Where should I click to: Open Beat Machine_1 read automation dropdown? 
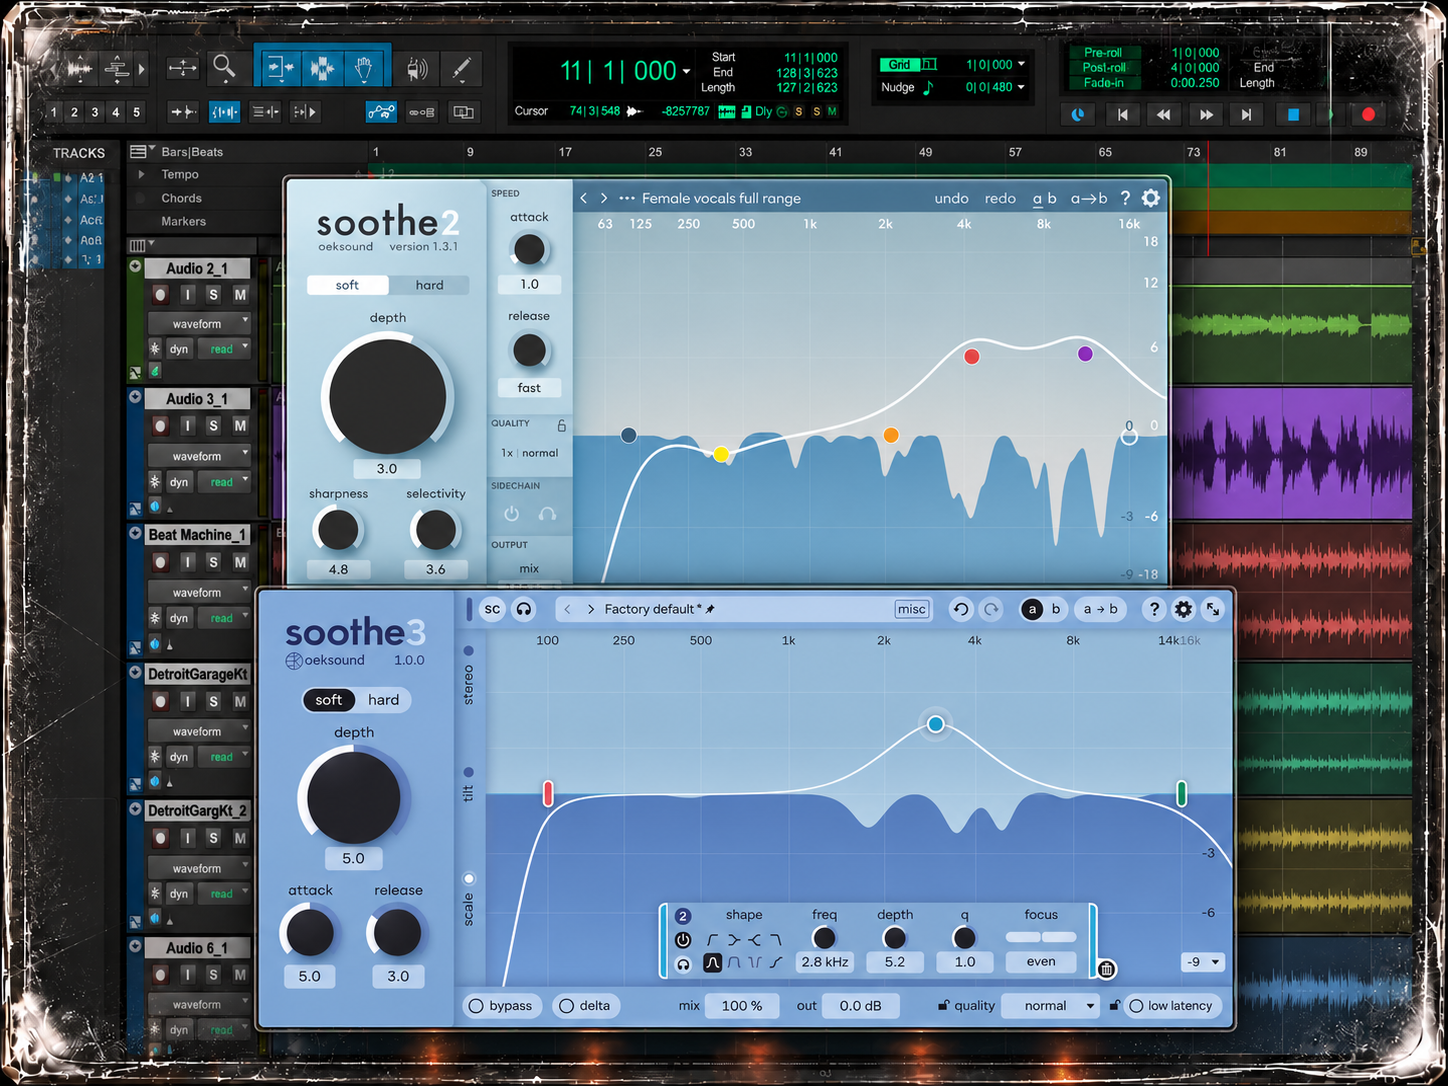pos(224,618)
